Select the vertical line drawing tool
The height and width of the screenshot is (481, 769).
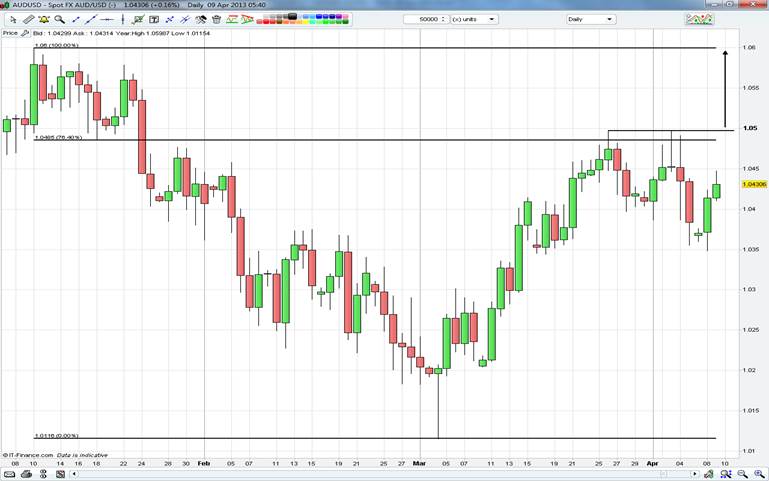click(x=123, y=20)
